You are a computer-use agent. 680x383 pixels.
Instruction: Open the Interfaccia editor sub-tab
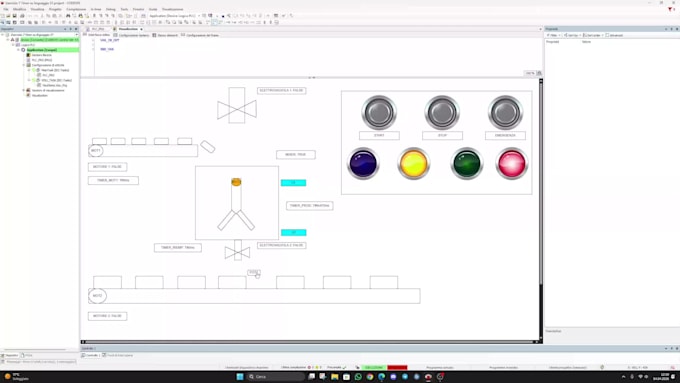(x=97, y=35)
